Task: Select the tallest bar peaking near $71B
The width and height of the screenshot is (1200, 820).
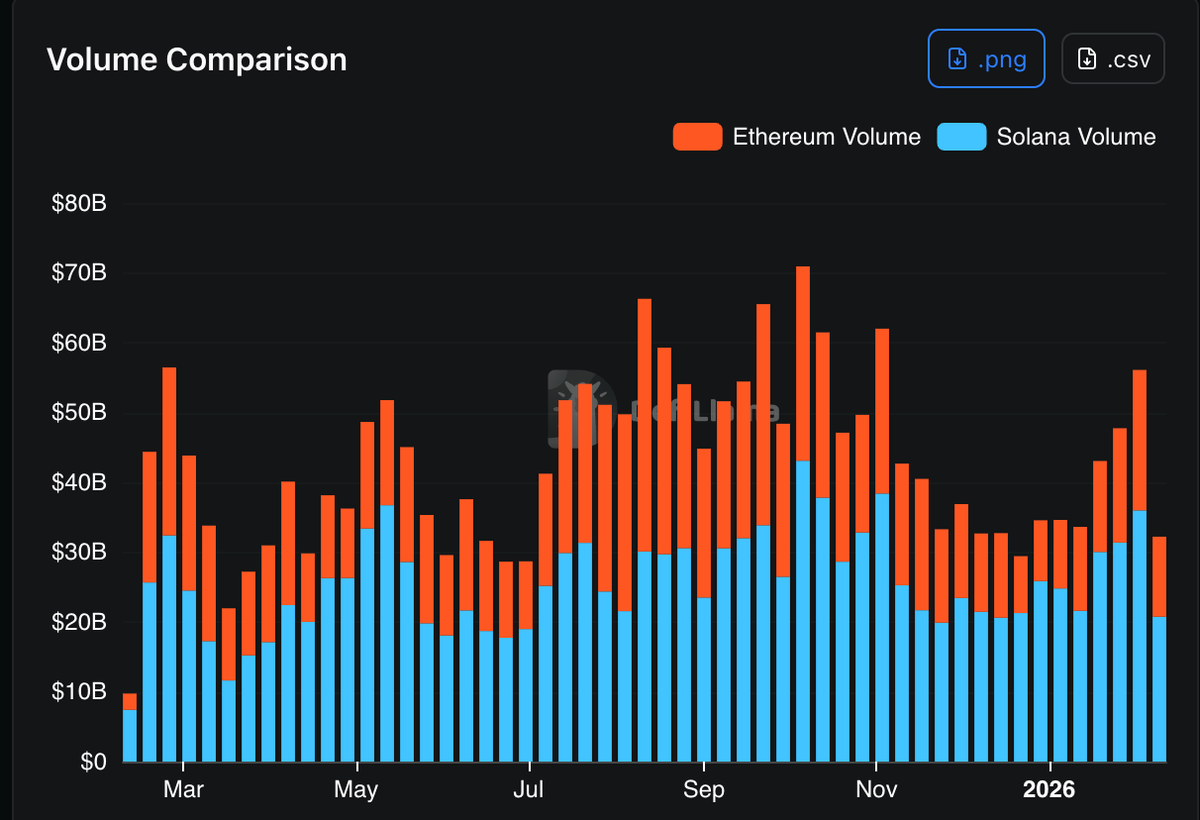Action: (x=803, y=514)
